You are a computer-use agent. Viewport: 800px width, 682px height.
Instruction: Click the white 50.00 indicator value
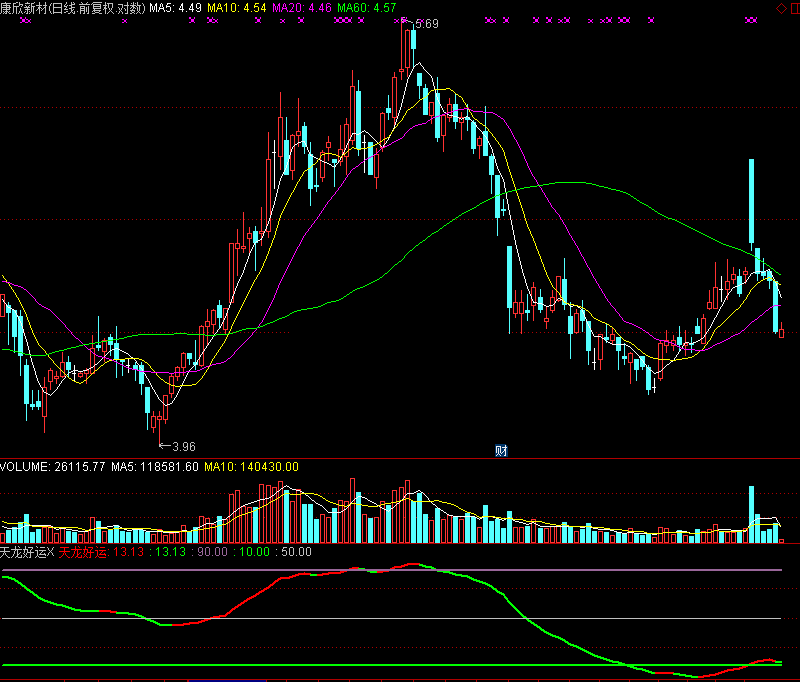pos(296,552)
